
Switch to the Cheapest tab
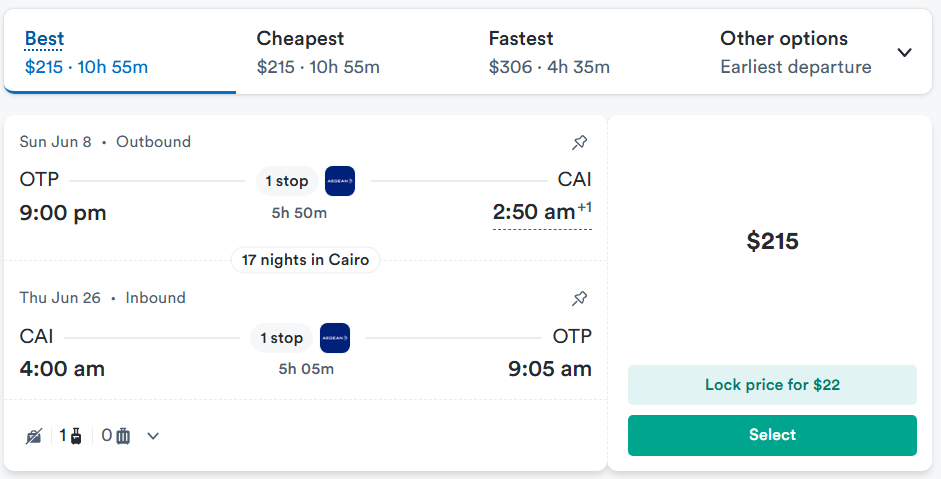click(x=318, y=52)
